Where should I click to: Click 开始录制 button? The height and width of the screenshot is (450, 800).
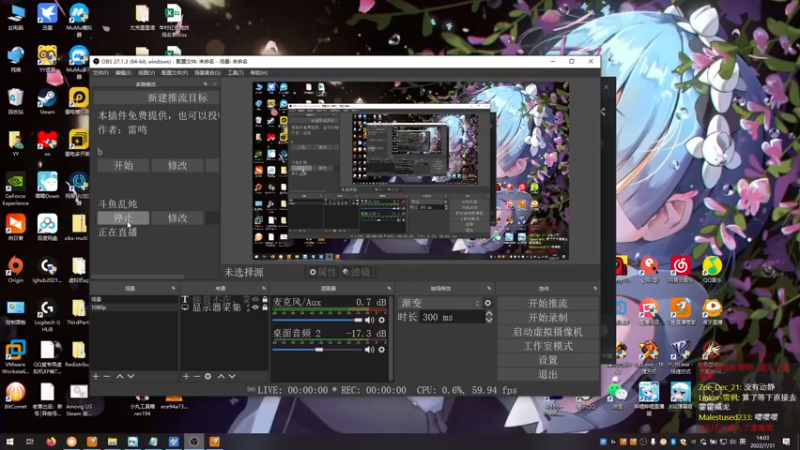point(548,317)
